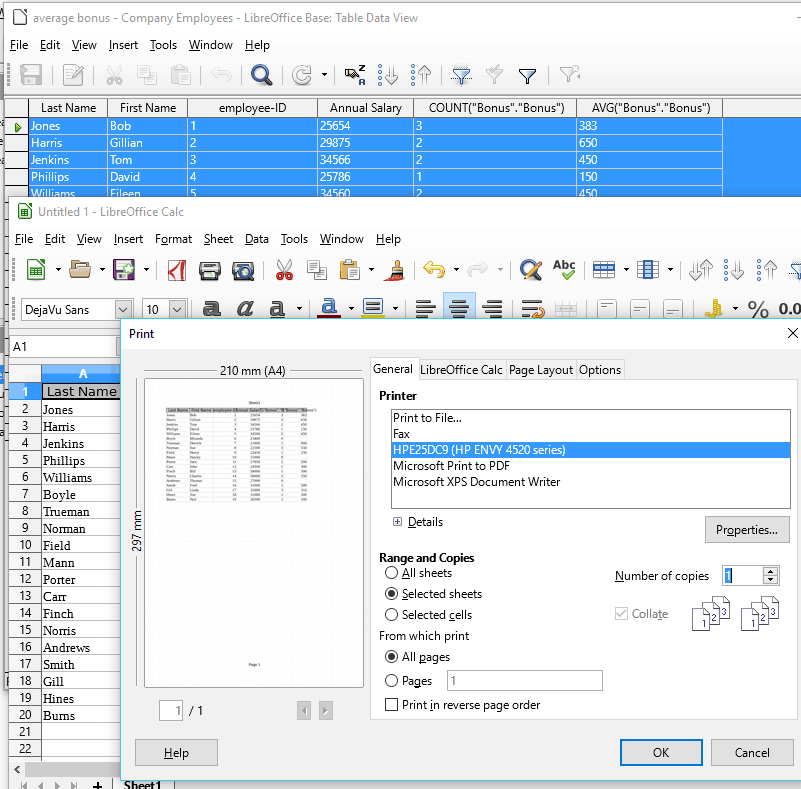Select Pages radio button

click(391, 680)
